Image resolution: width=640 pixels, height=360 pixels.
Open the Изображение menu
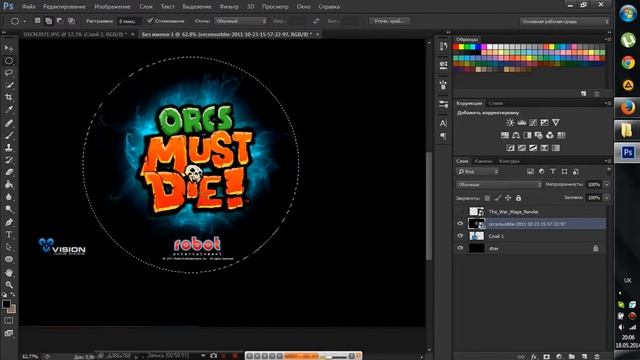tap(112, 7)
